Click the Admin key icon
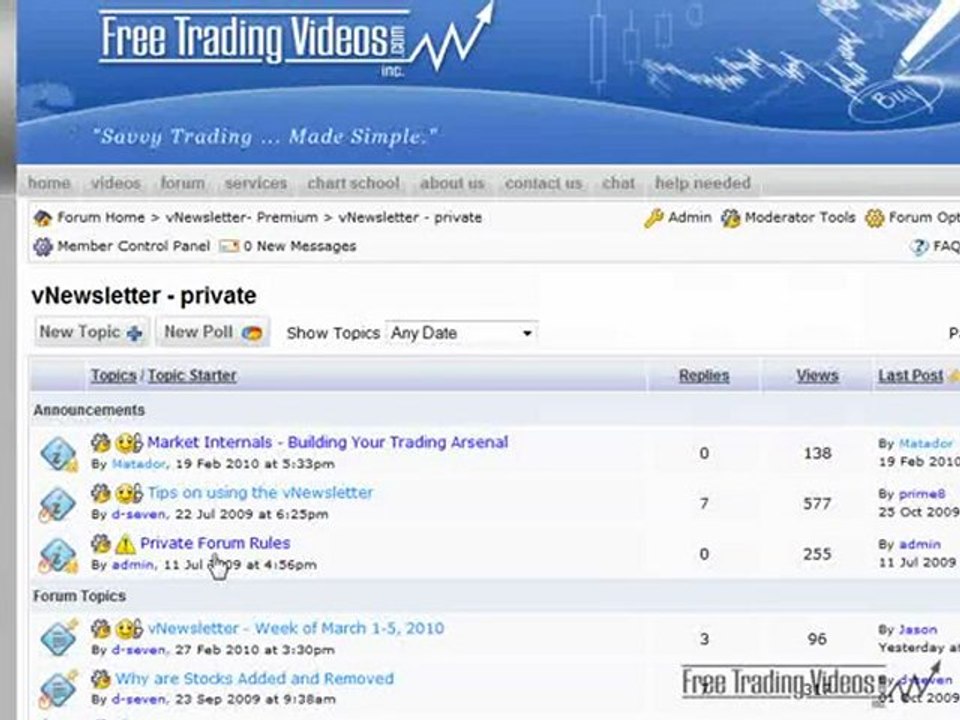The width and height of the screenshot is (960, 720). tap(653, 218)
